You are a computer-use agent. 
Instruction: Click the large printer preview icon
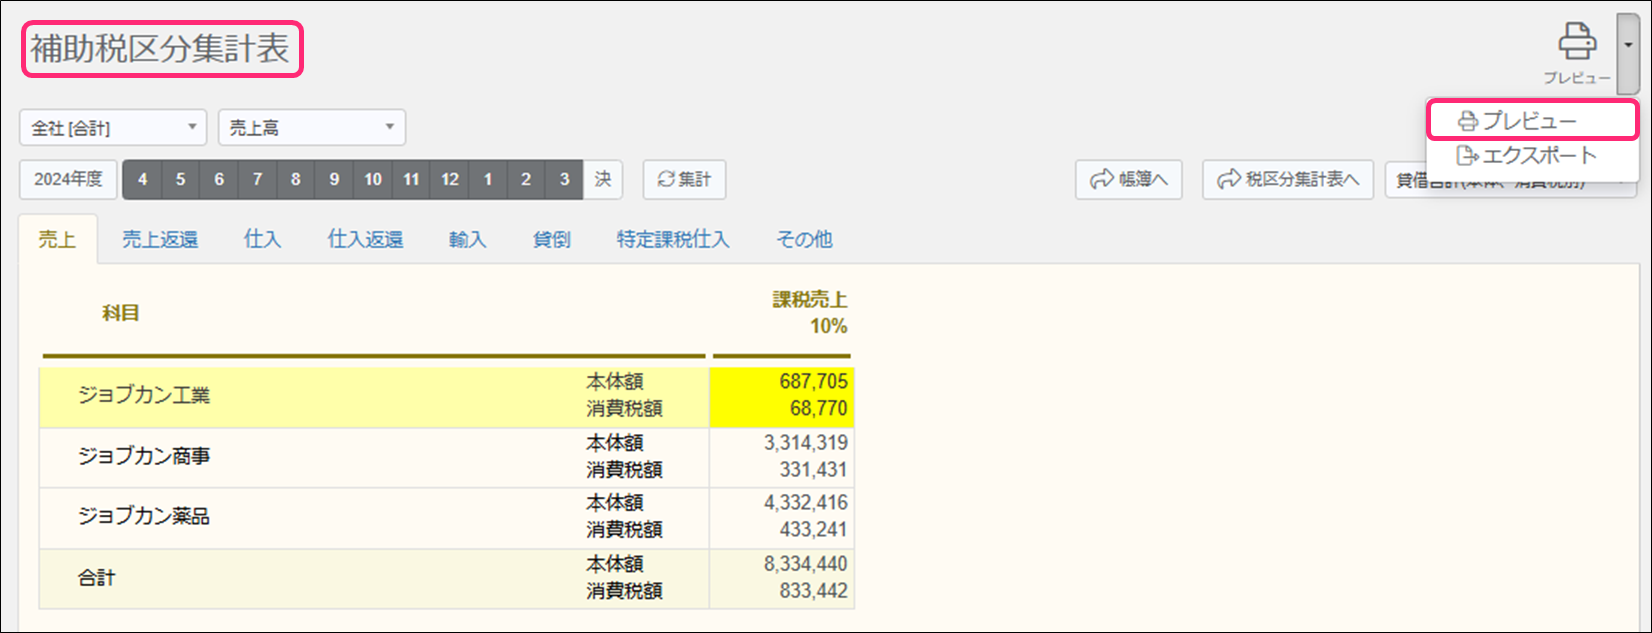coord(1577,42)
